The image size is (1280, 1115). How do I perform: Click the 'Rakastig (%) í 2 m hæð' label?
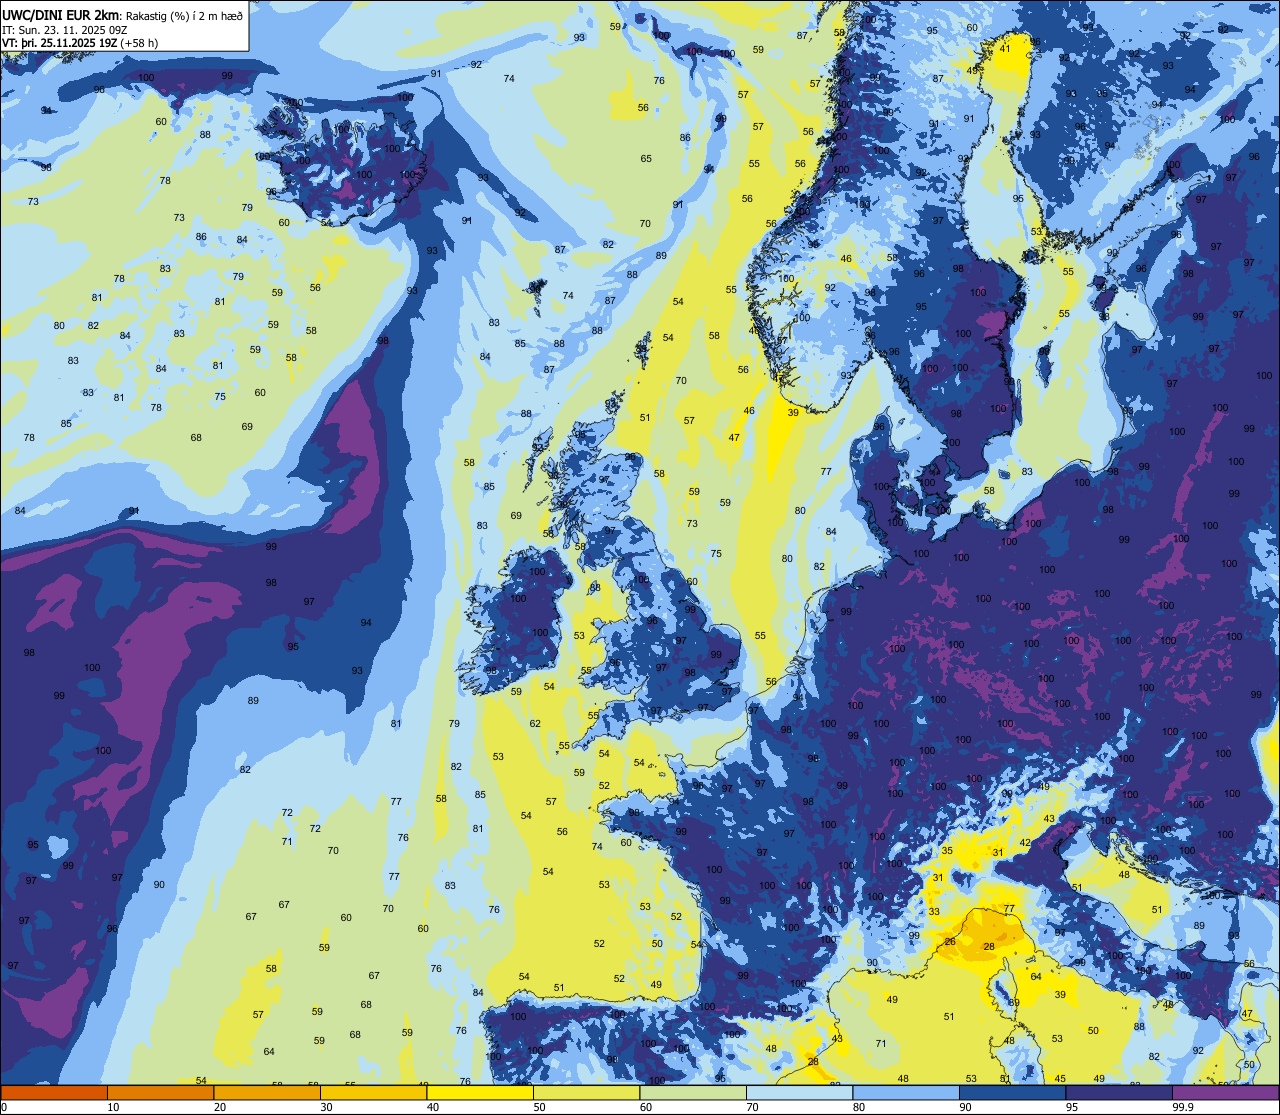click(183, 15)
